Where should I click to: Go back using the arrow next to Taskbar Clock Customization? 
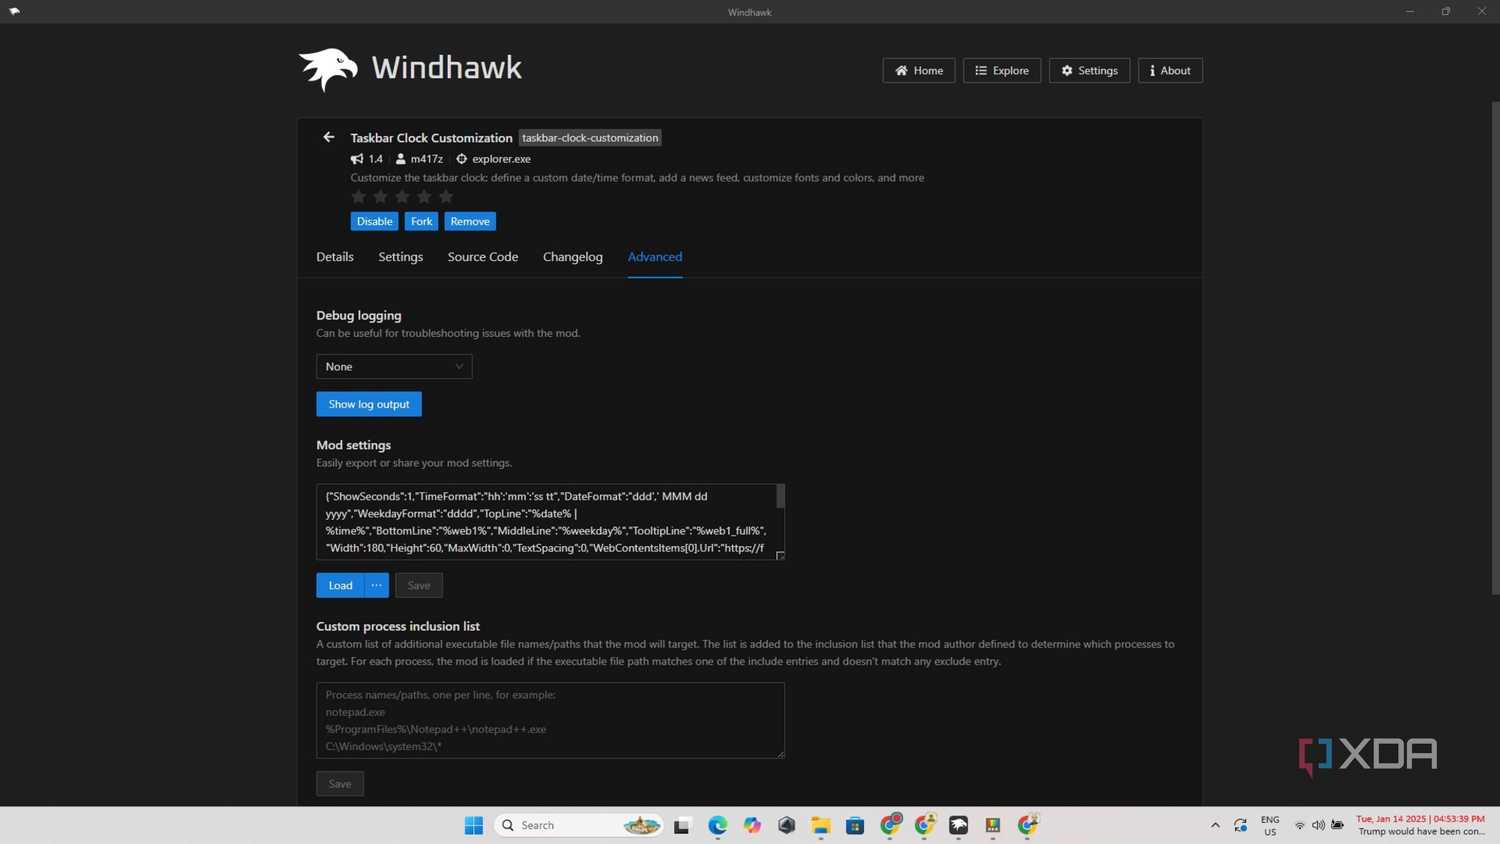(x=328, y=137)
